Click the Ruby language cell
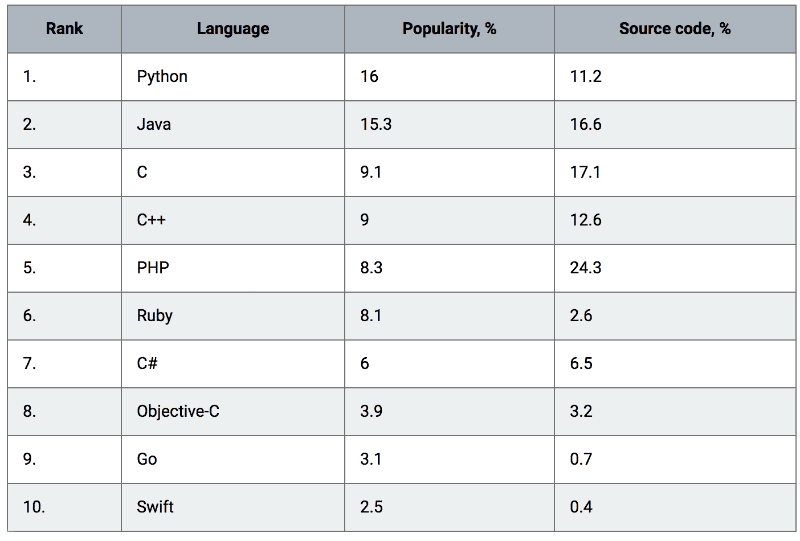 click(233, 316)
